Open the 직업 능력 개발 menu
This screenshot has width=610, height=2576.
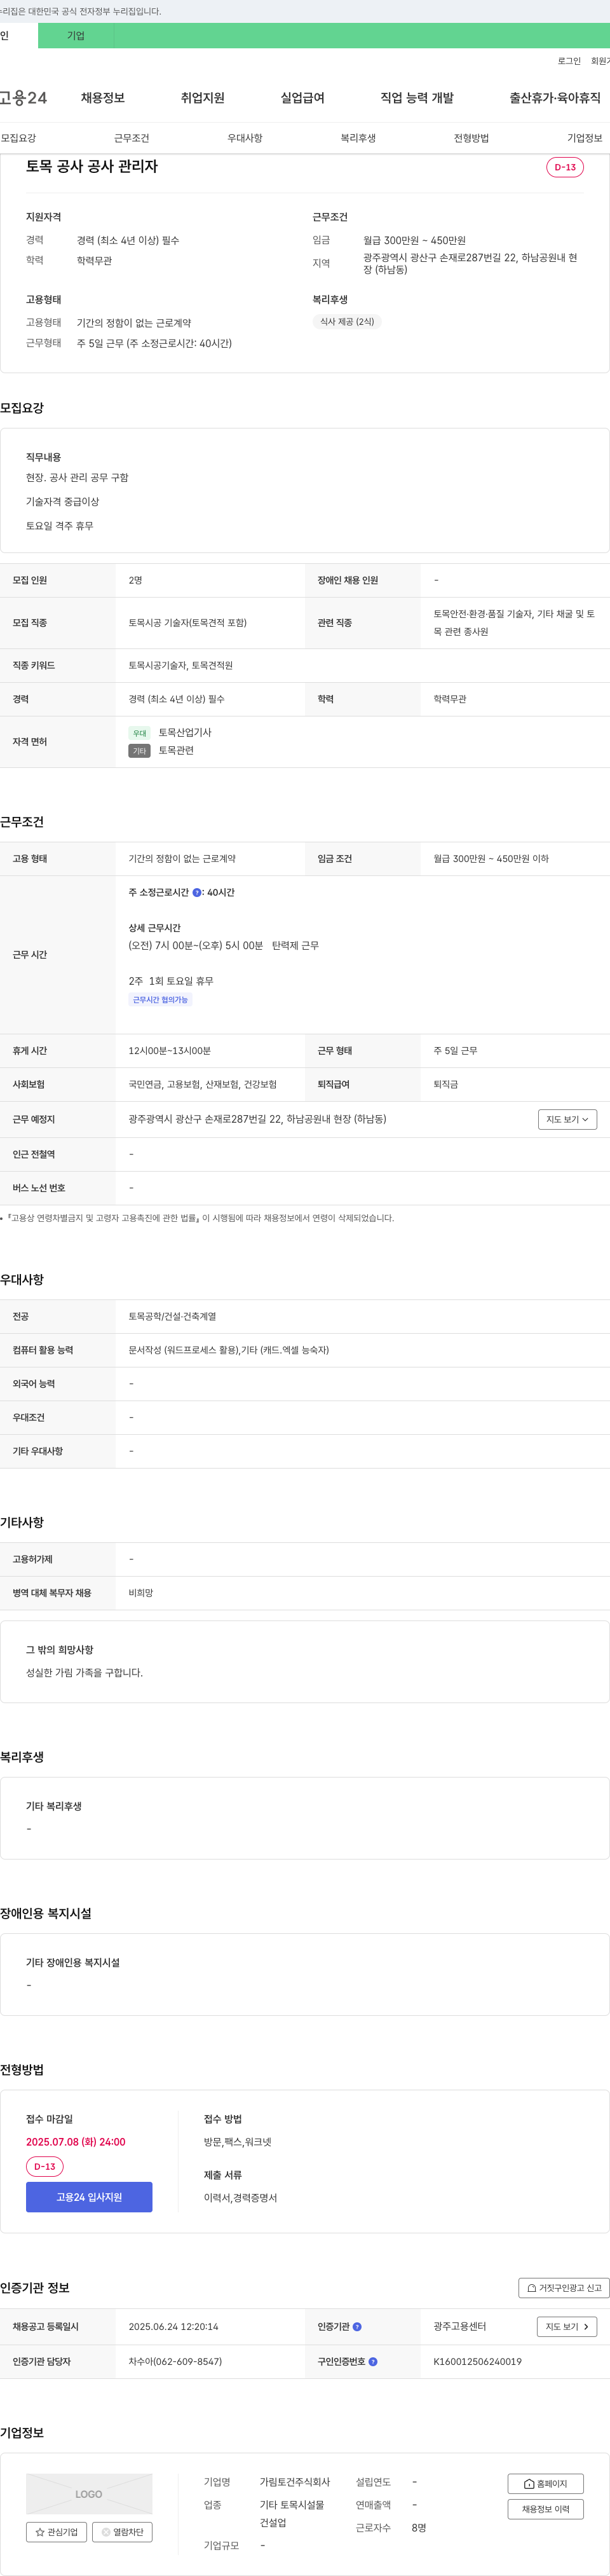pos(417,98)
